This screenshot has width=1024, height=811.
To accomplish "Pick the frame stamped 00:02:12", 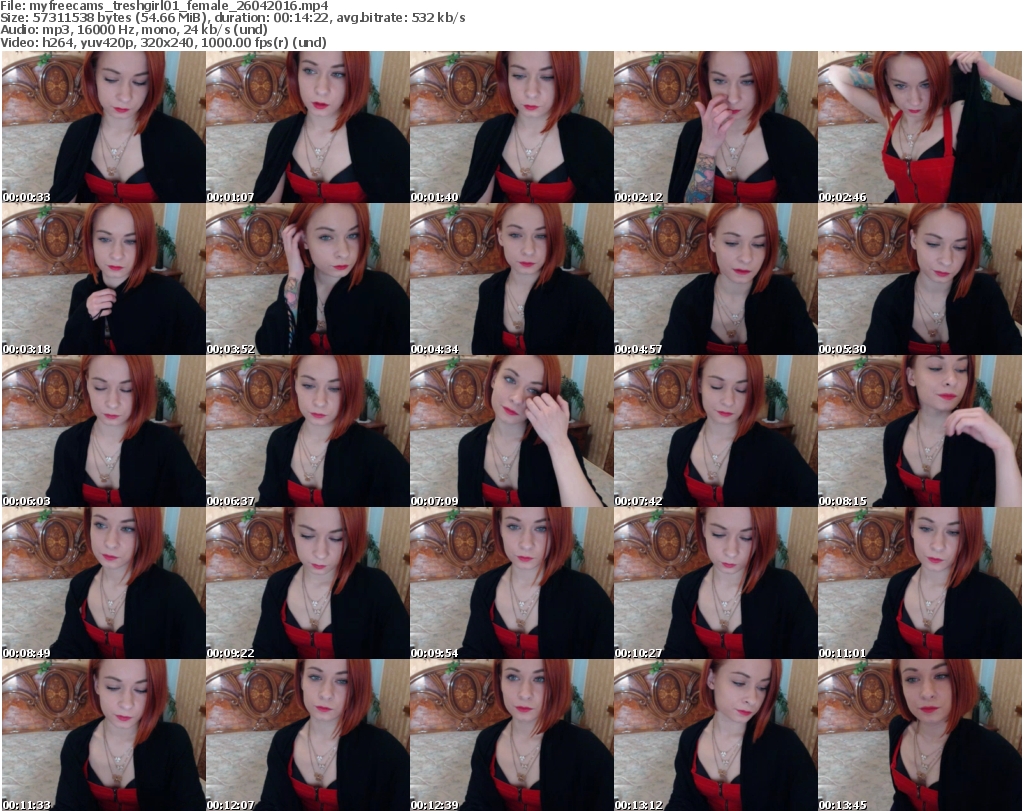I will tap(715, 127).
